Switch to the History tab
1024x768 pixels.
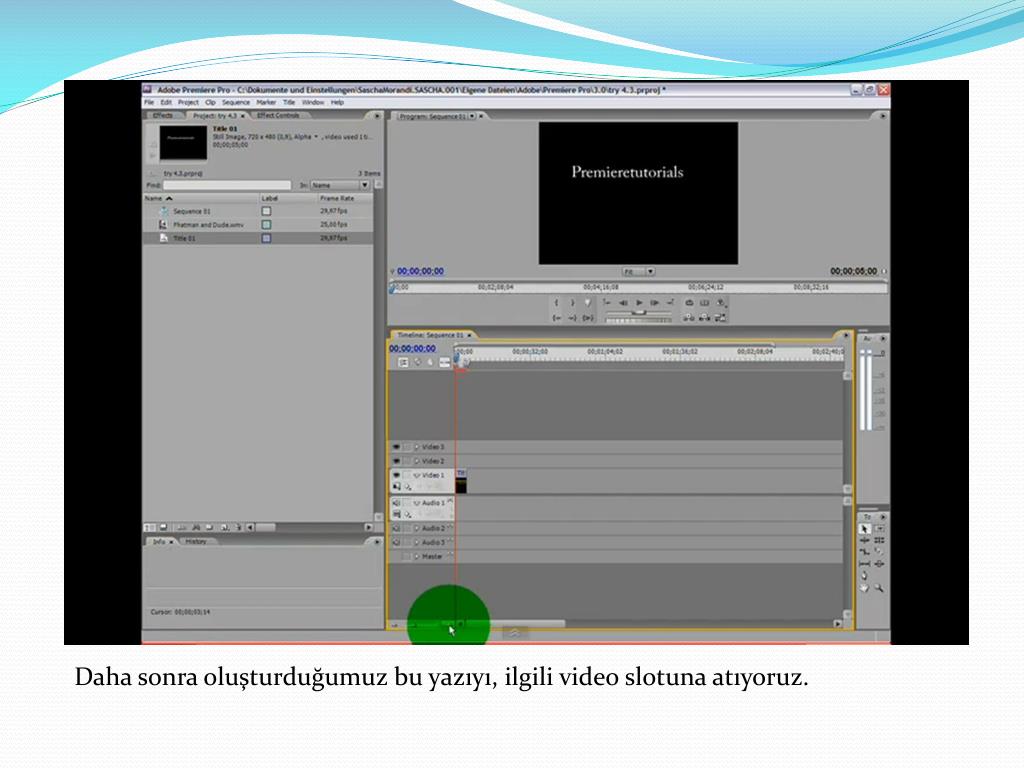point(196,541)
